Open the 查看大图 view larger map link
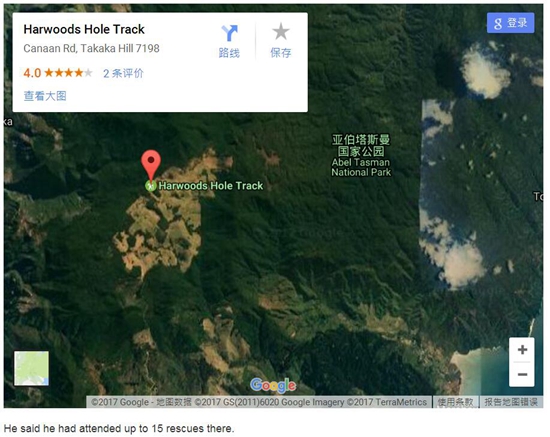Image resolution: width=550 pixels, height=437 pixels. pyautogui.click(x=45, y=96)
